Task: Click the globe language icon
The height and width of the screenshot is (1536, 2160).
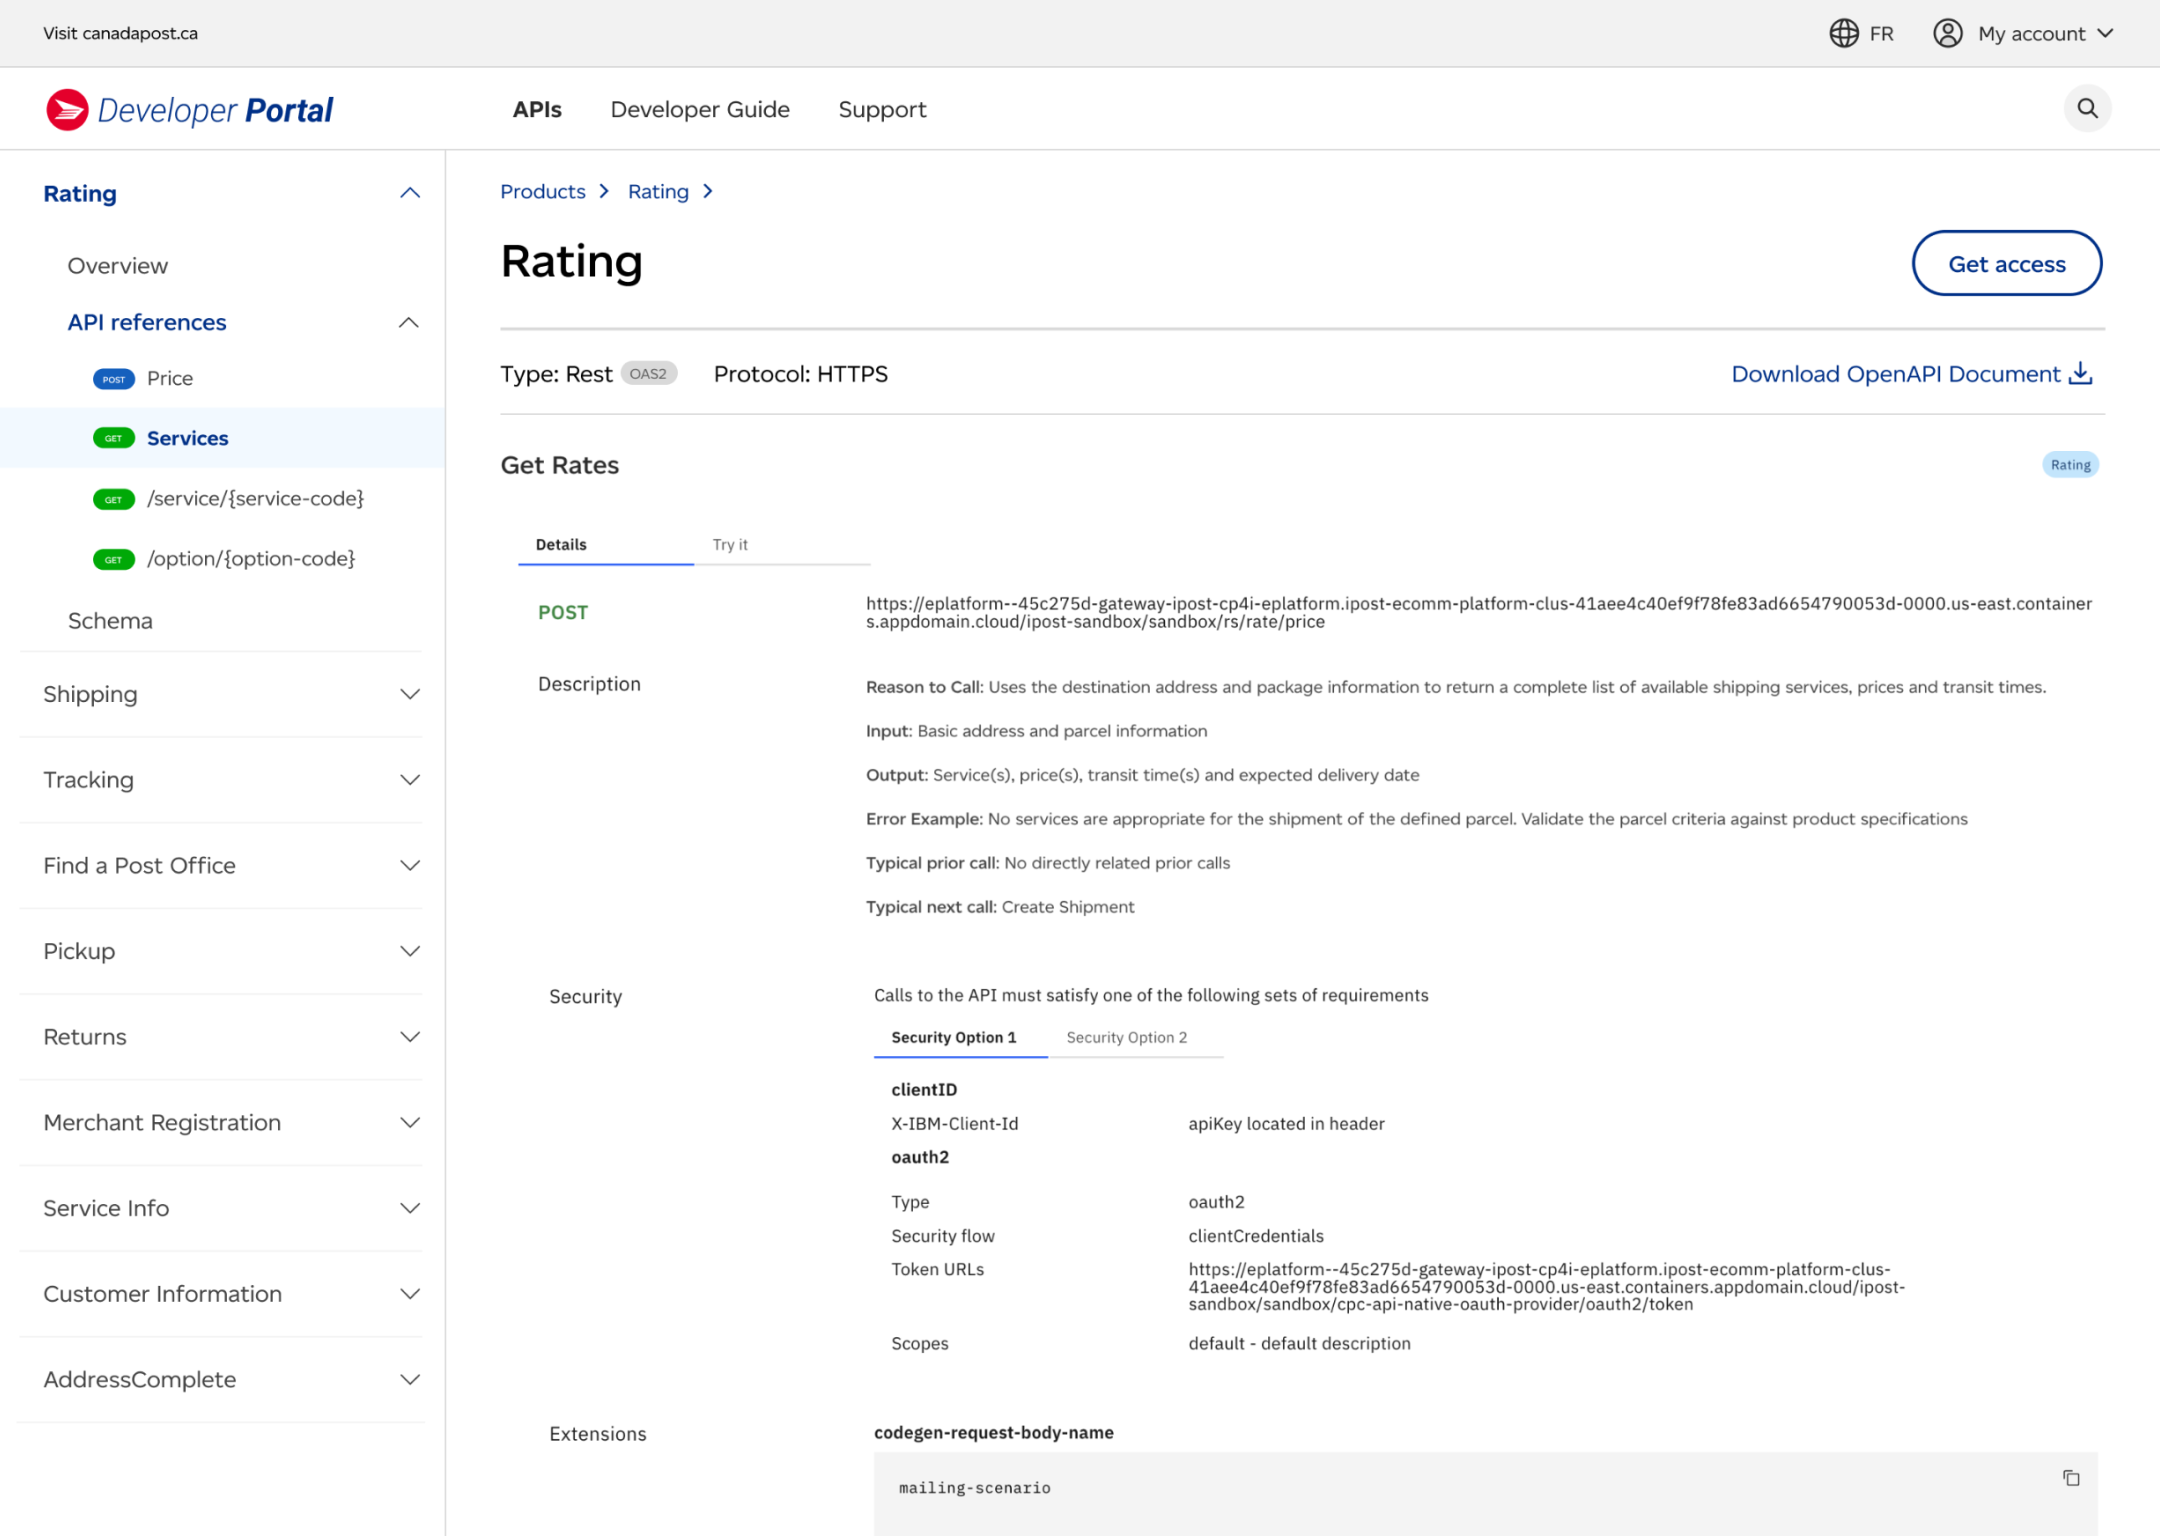Action: click(x=1844, y=33)
